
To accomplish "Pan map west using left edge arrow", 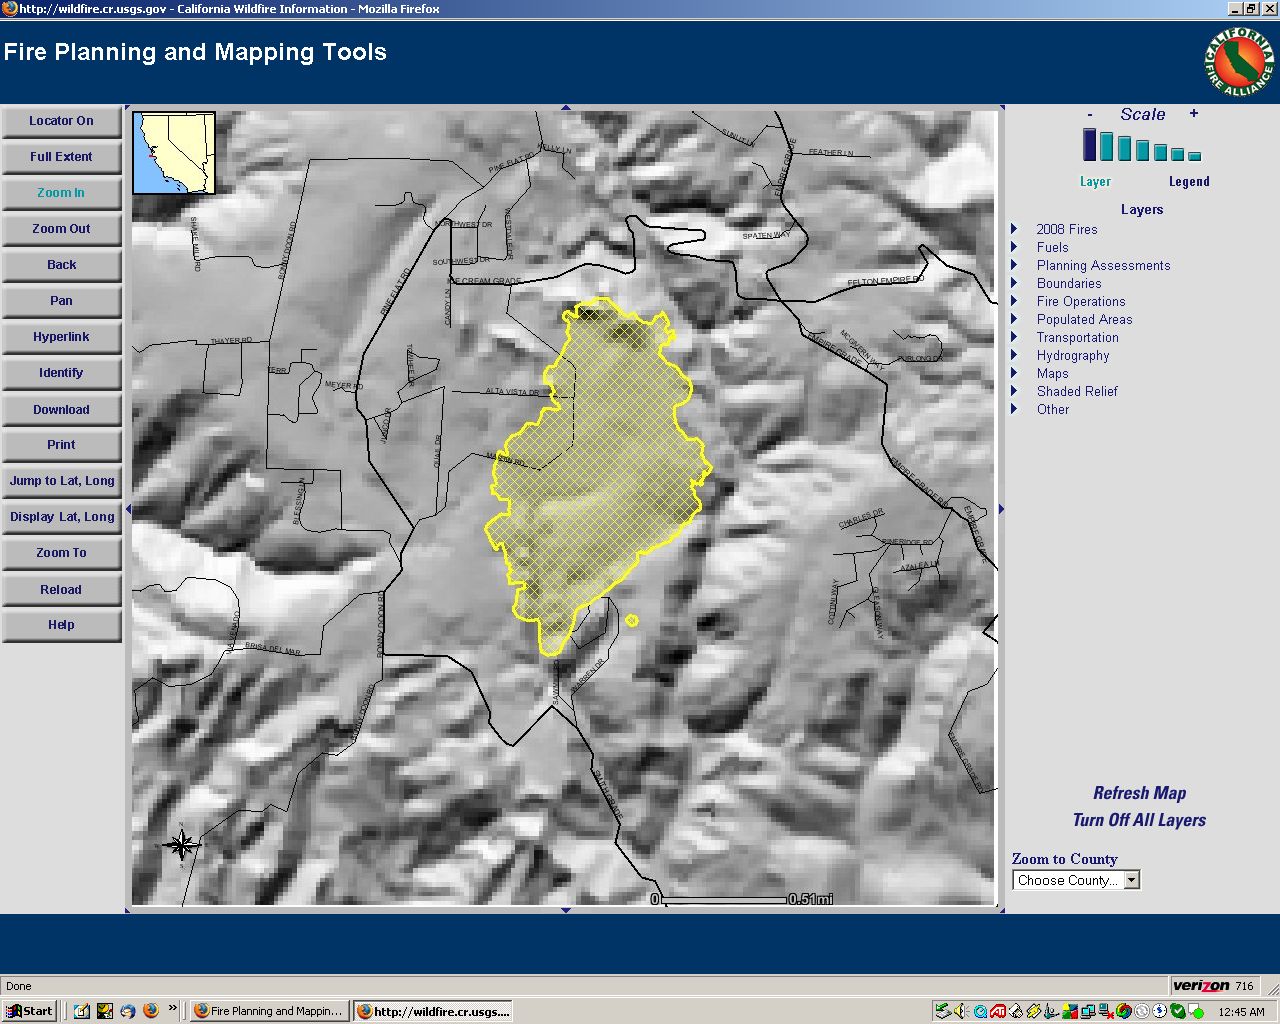I will pyautogui.click(x=128, y=510).
